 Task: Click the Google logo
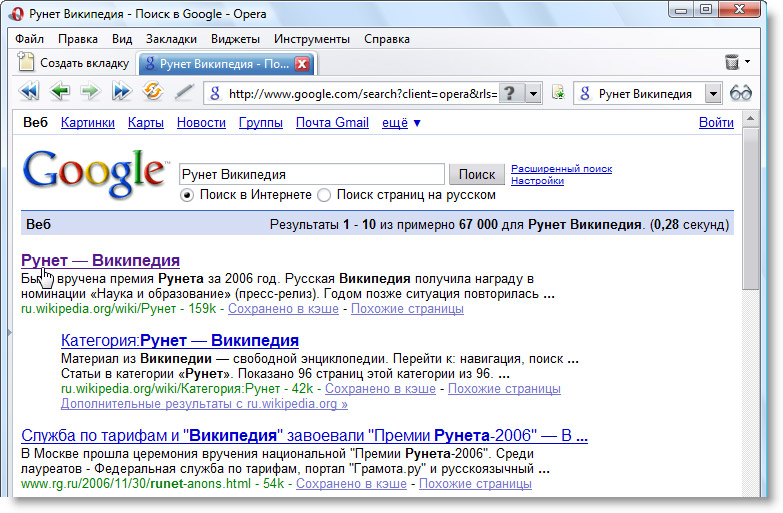(x=94, y=173)
